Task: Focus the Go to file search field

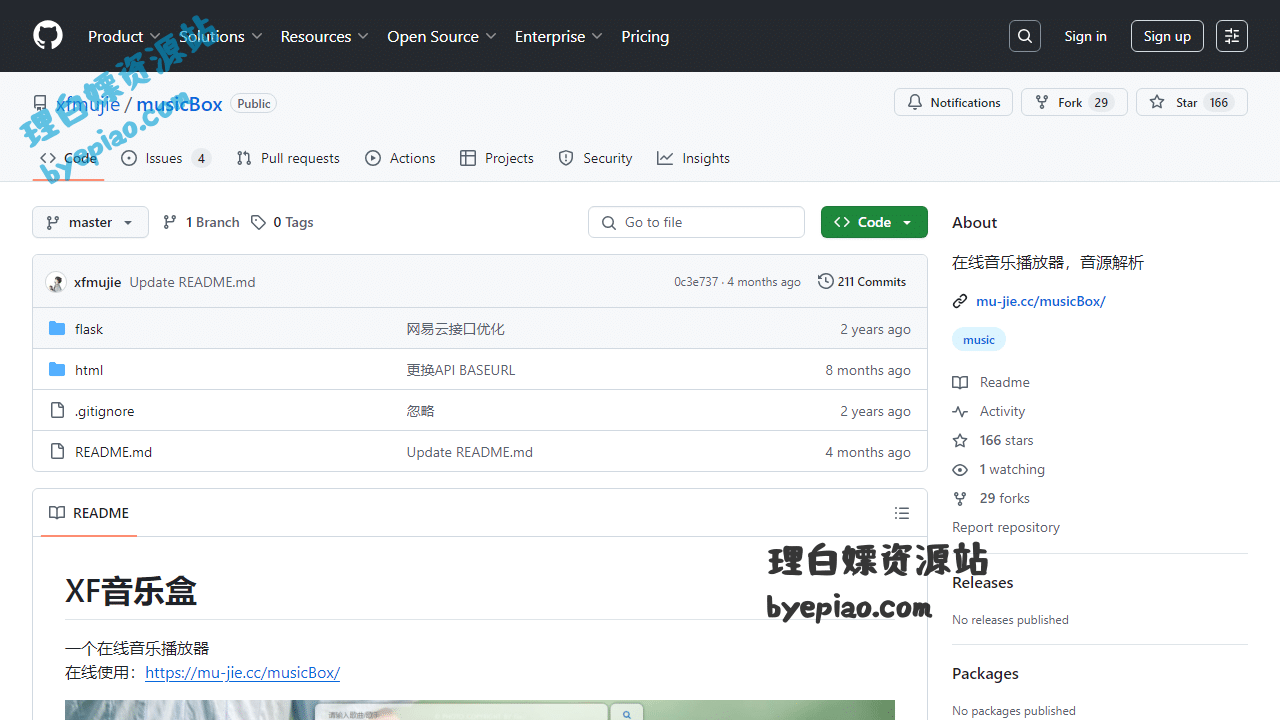Action: tap(696, 222)
